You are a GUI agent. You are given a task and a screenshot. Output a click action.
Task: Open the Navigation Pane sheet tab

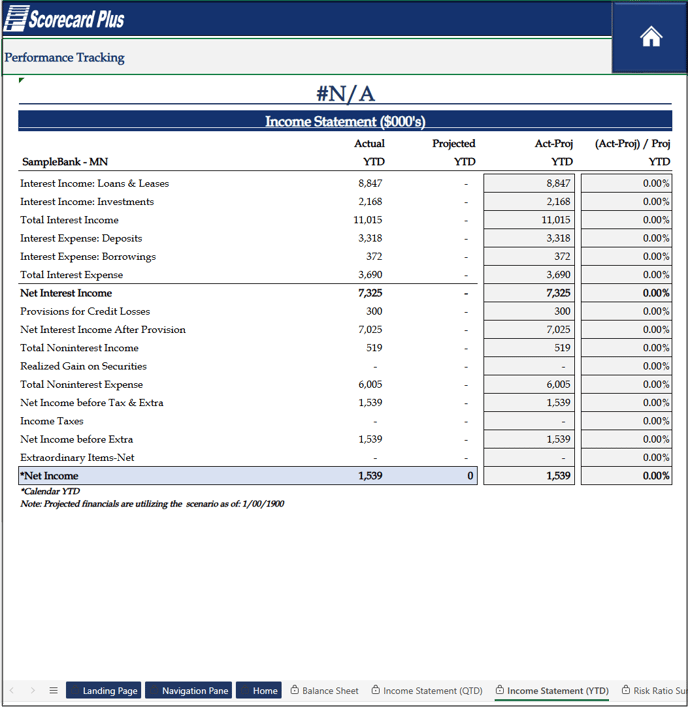[188, 690]
